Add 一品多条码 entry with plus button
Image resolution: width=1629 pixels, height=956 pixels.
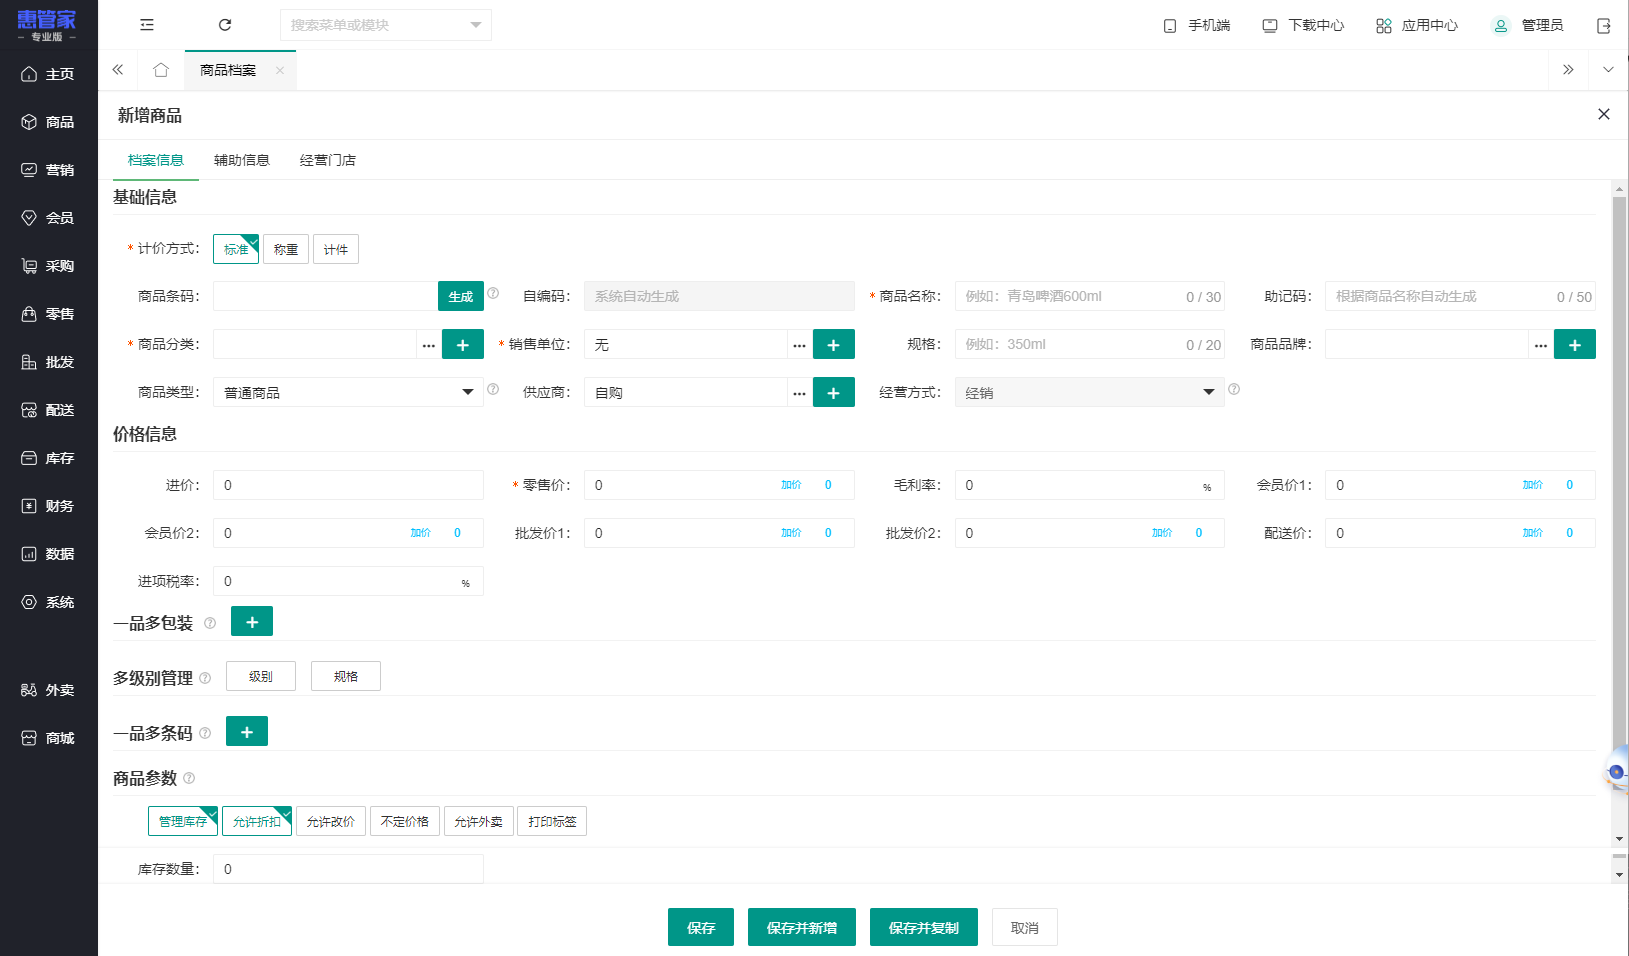pos(247,732)
